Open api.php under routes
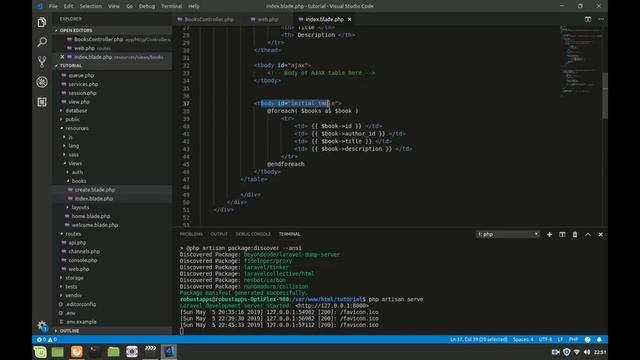640x360 pixels. (77, 242)
